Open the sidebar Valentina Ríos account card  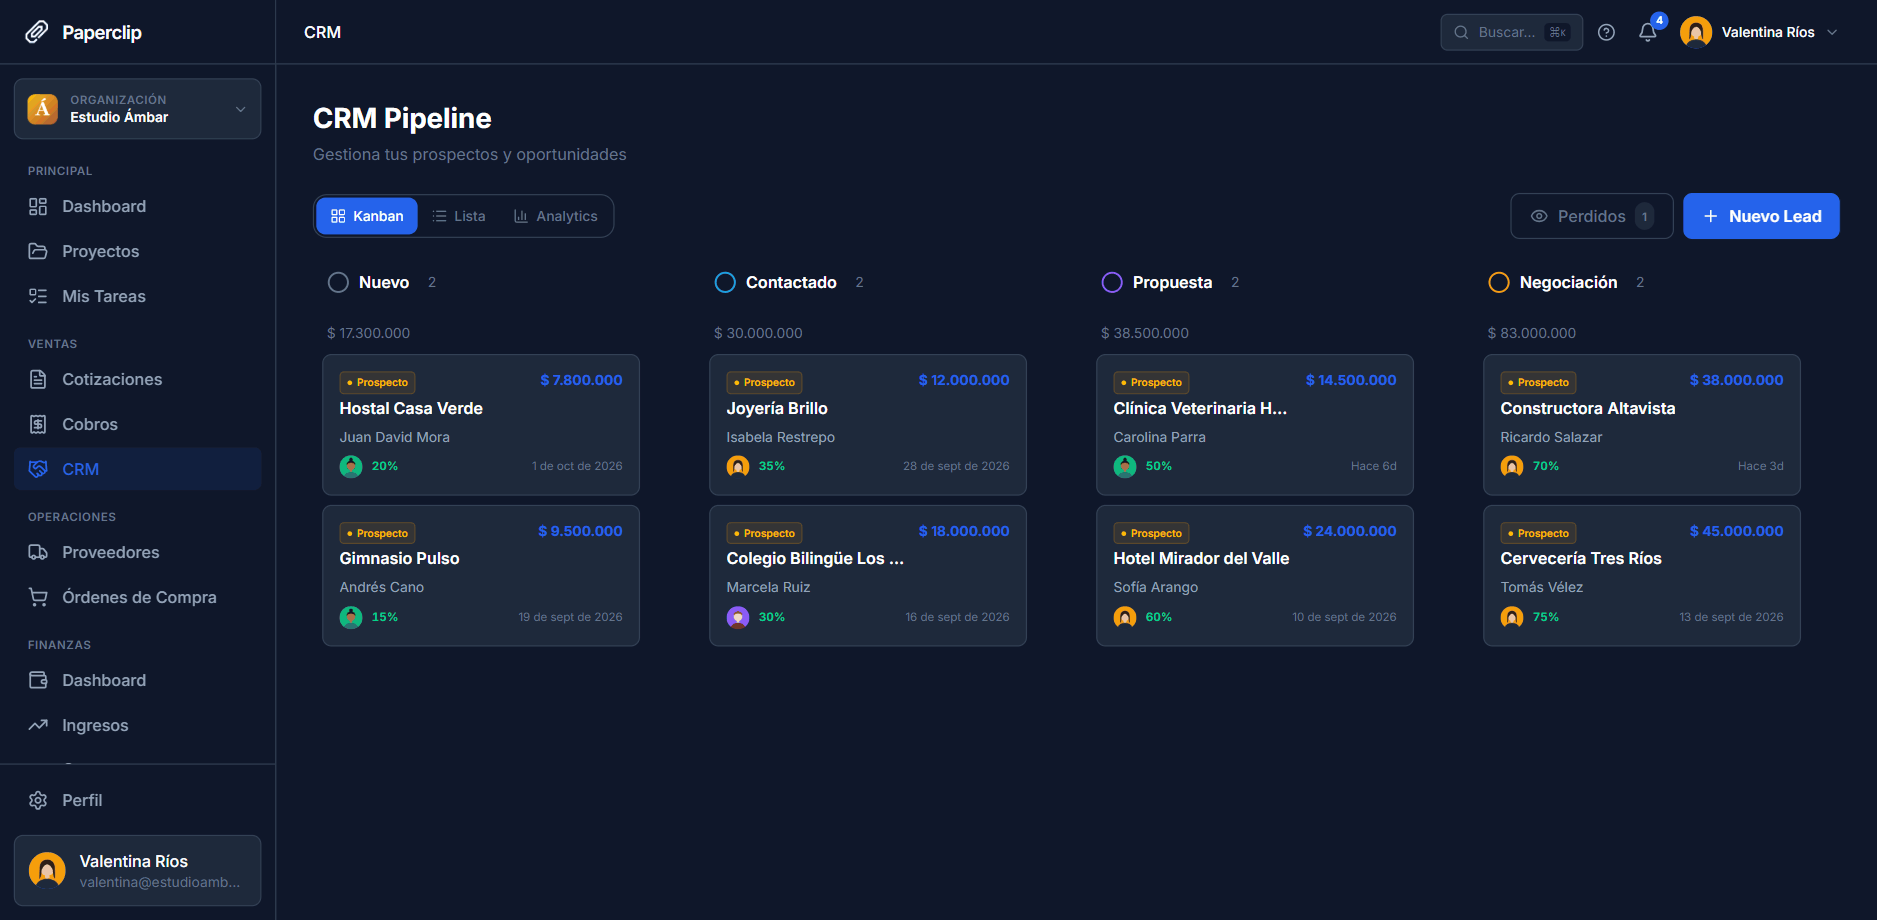point(138,870)
